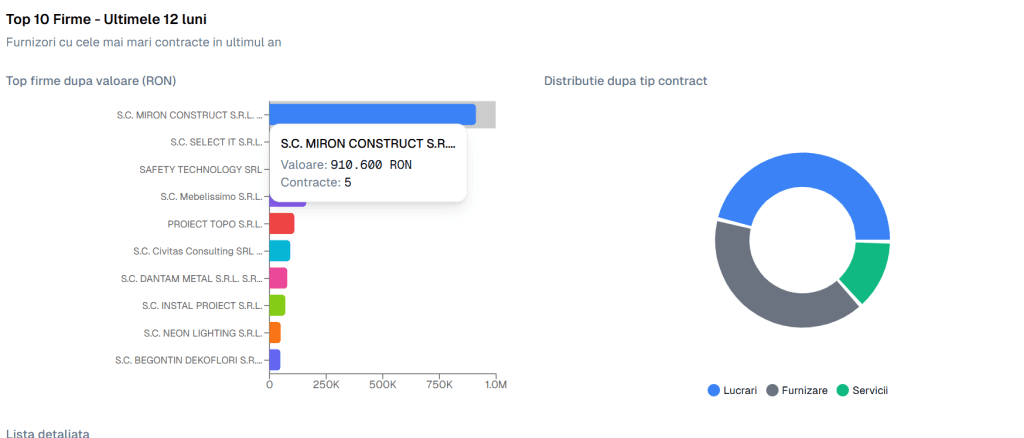This screenshot has width=1024, height=438.
Task: Toggle the Furnizare legend item
Action: pos(797,390)
